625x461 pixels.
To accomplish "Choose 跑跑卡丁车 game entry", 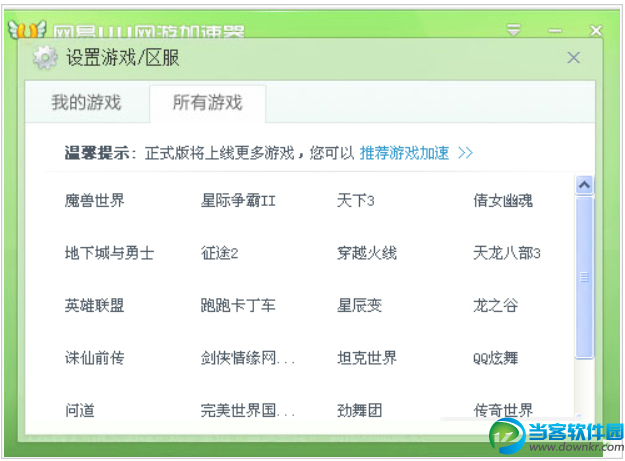I will pyautogui.click(x=238, y=306).
